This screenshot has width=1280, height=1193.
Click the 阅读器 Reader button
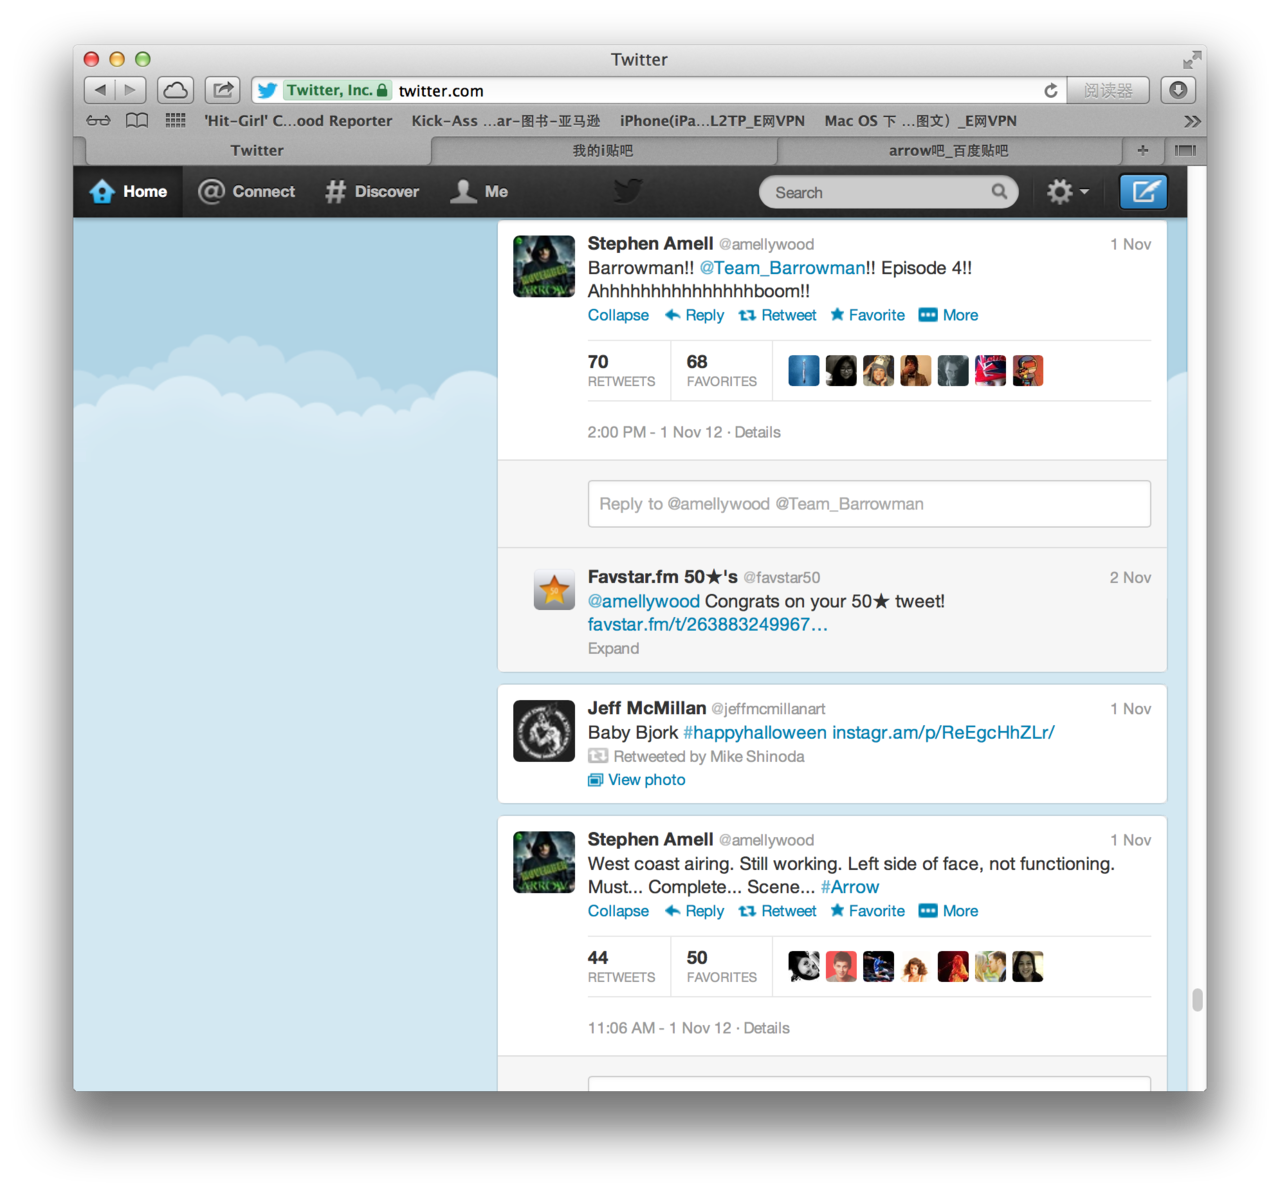tap(1108, 90)
